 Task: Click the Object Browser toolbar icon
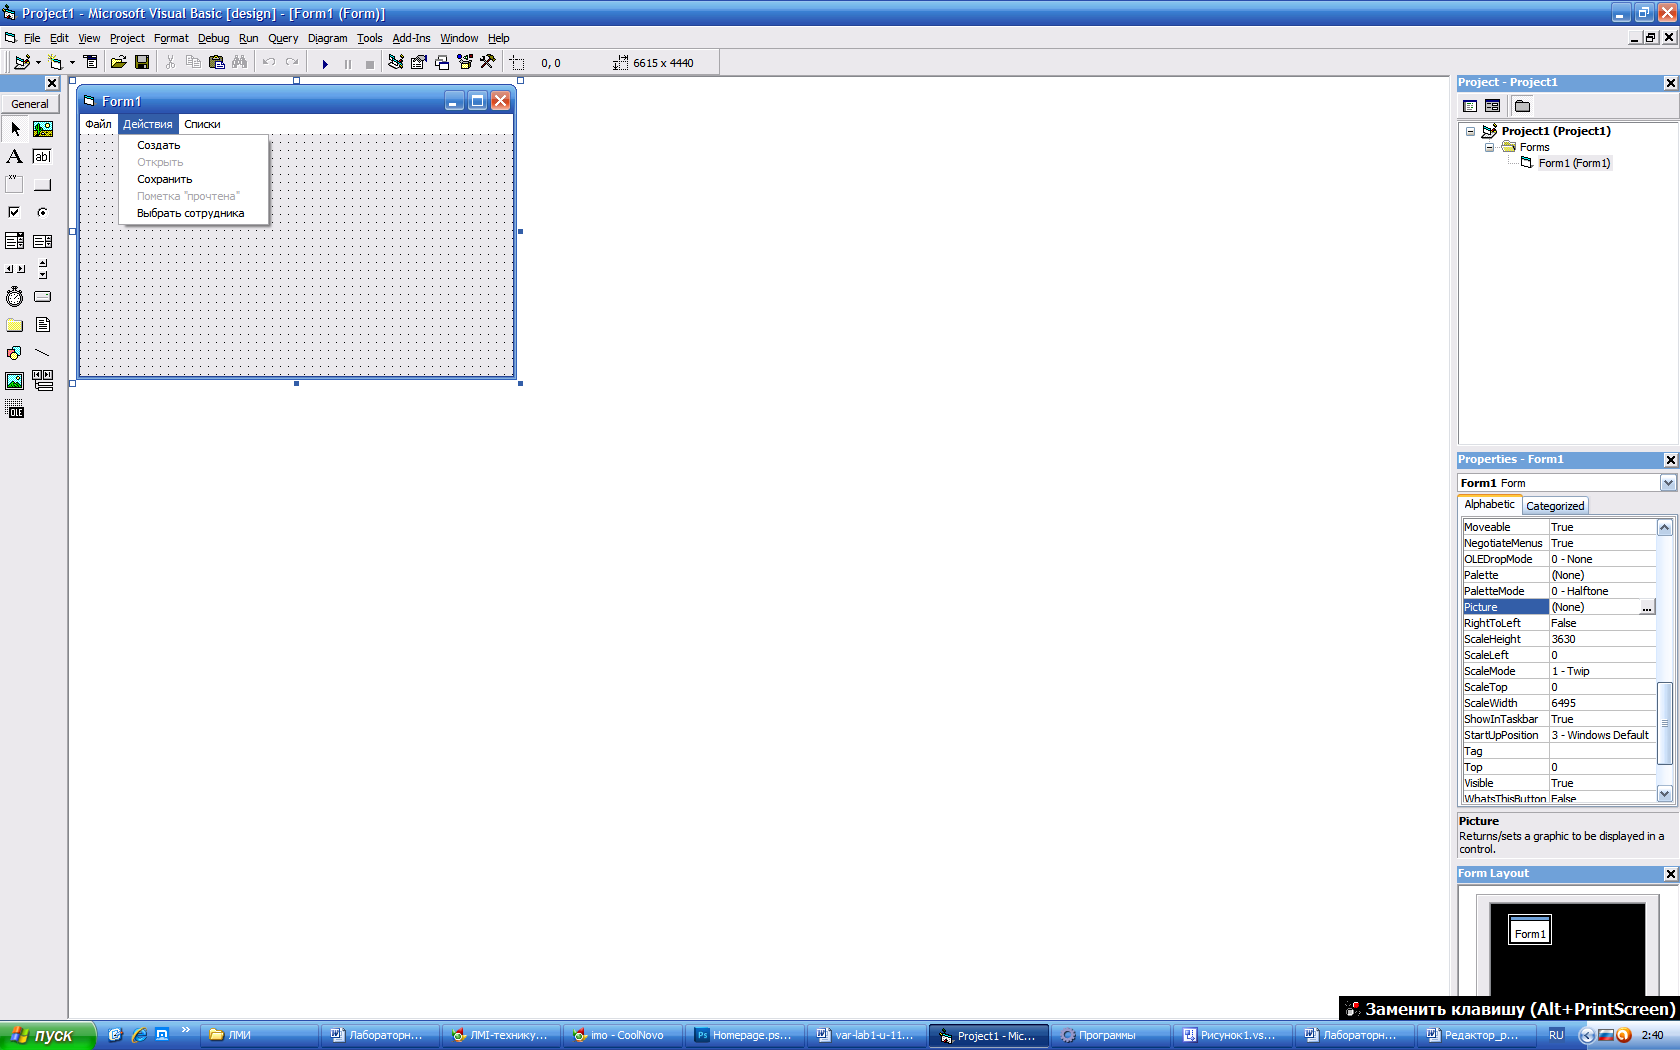[x=465, y=62]
